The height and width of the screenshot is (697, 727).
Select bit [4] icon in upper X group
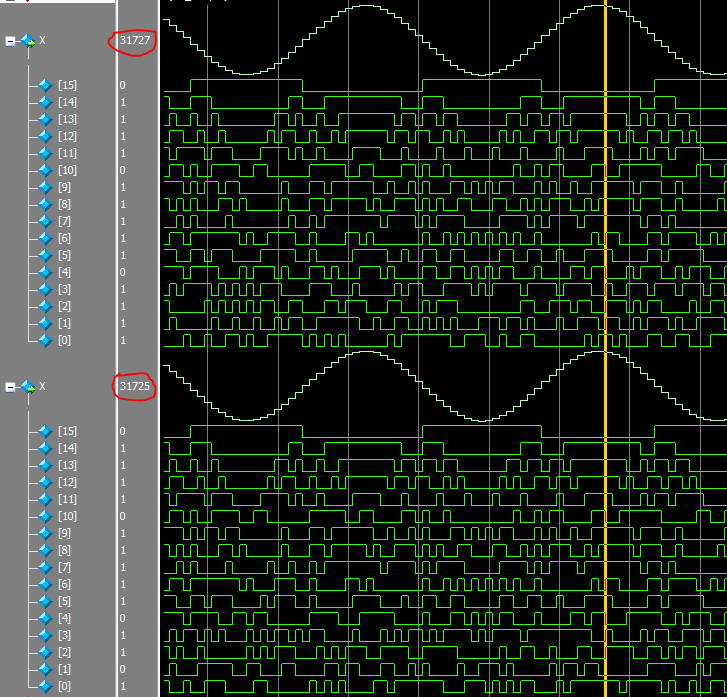(45, 272)
